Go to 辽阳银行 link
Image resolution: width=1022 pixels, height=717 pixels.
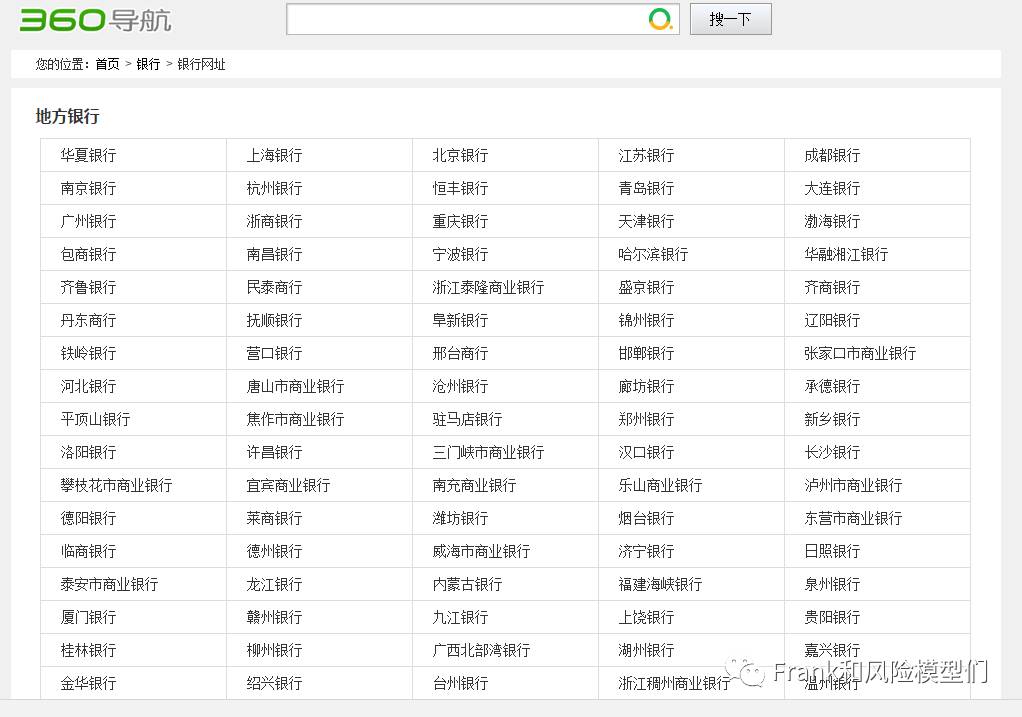tap(832, 320)
